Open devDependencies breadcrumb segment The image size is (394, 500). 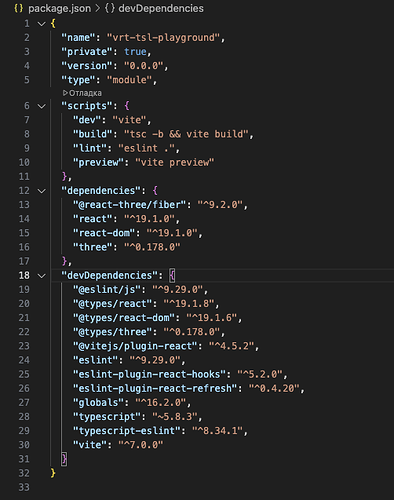(161, 8)
